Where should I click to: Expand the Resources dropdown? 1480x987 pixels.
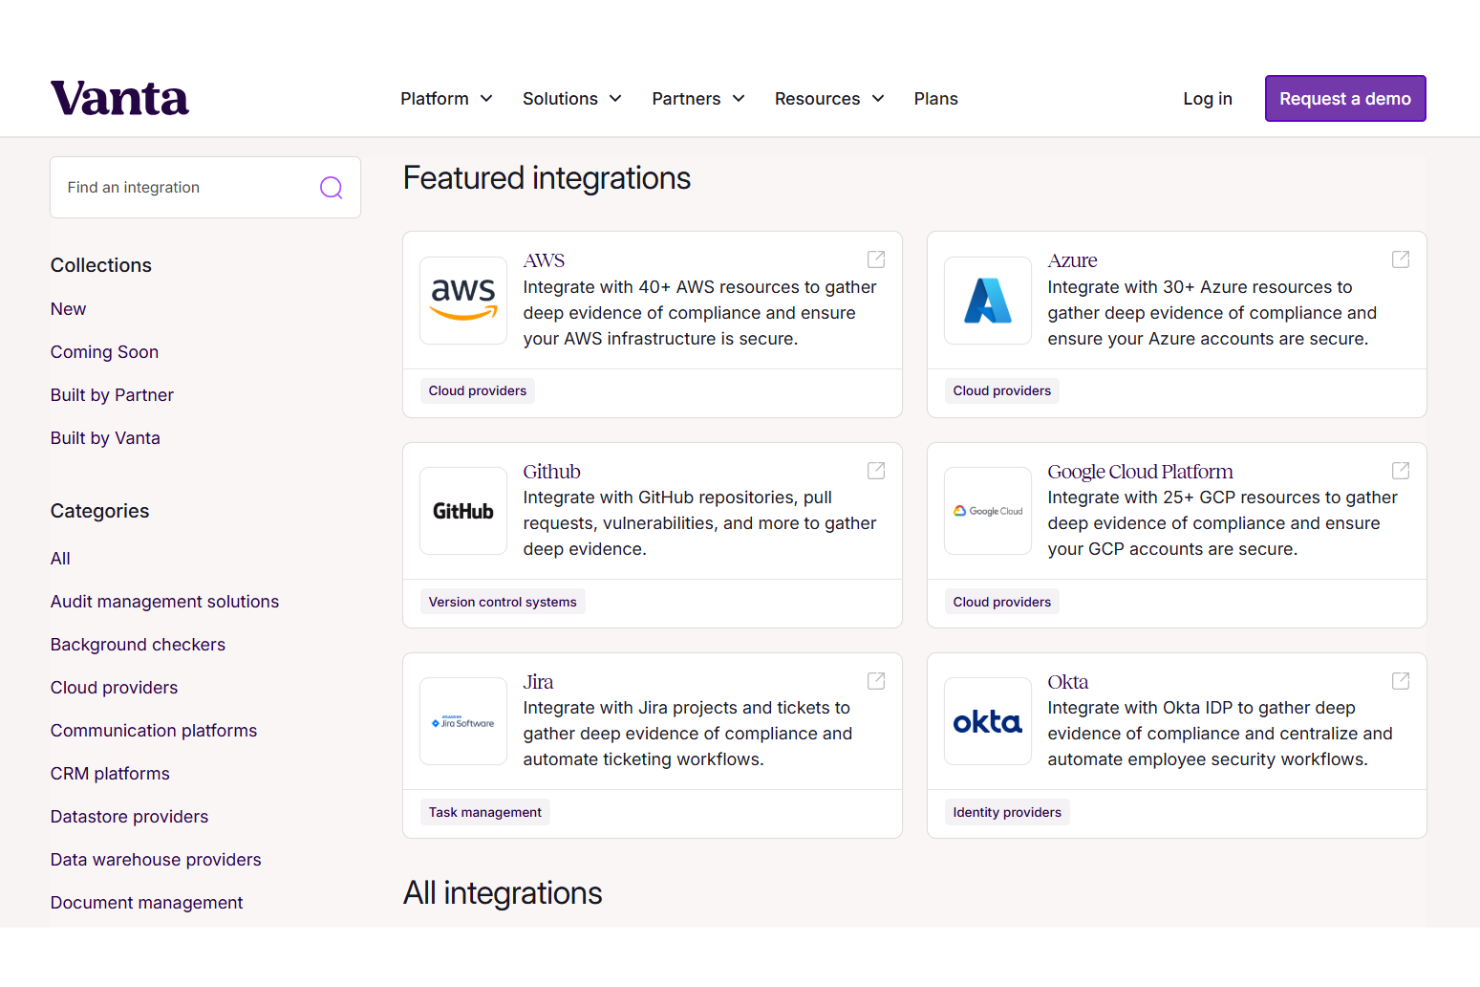pos(828,98)
